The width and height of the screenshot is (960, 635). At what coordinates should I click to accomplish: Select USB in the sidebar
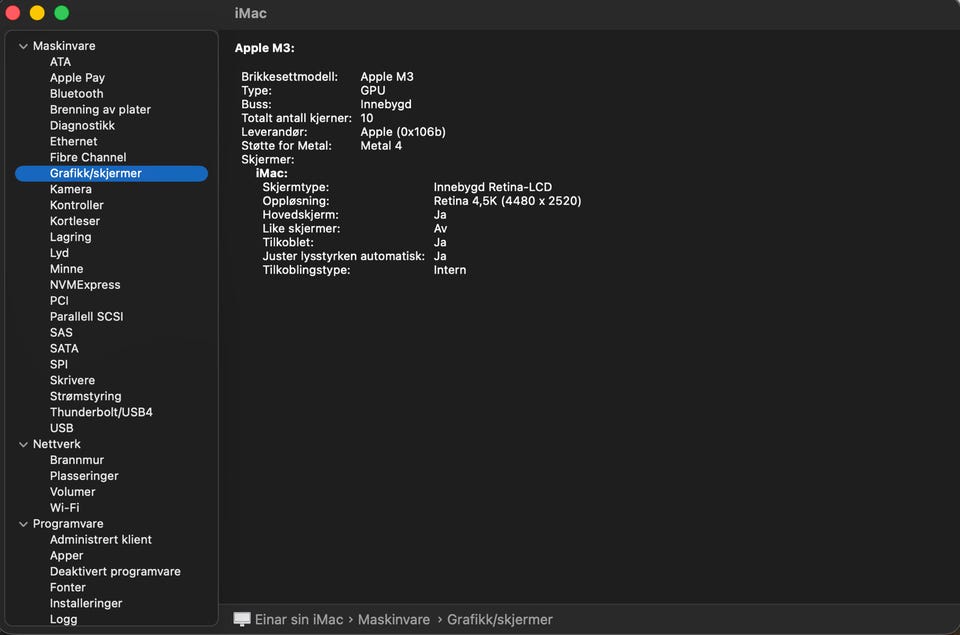pyautogui.click(x=61, y=428)
